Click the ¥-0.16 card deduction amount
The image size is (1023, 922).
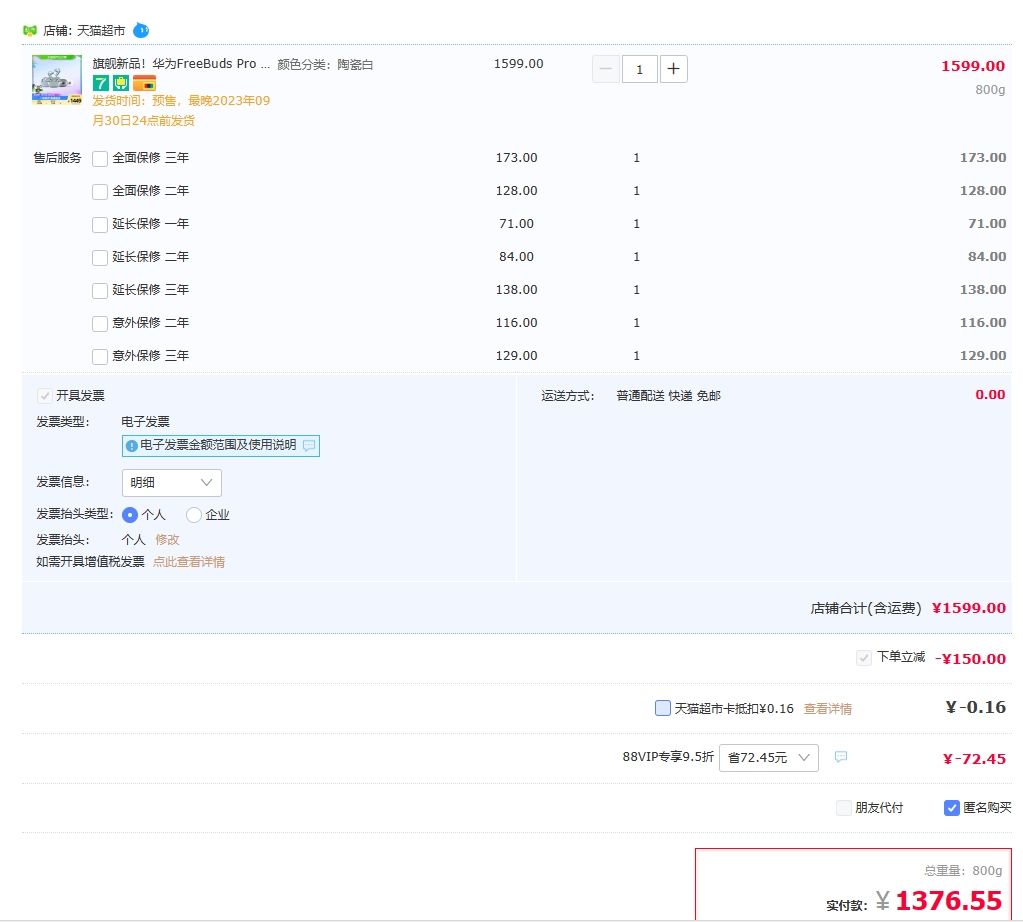click(975, 707)
